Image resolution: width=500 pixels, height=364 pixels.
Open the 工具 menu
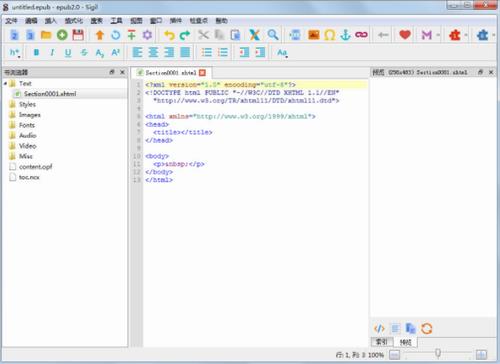pos(116,21)
